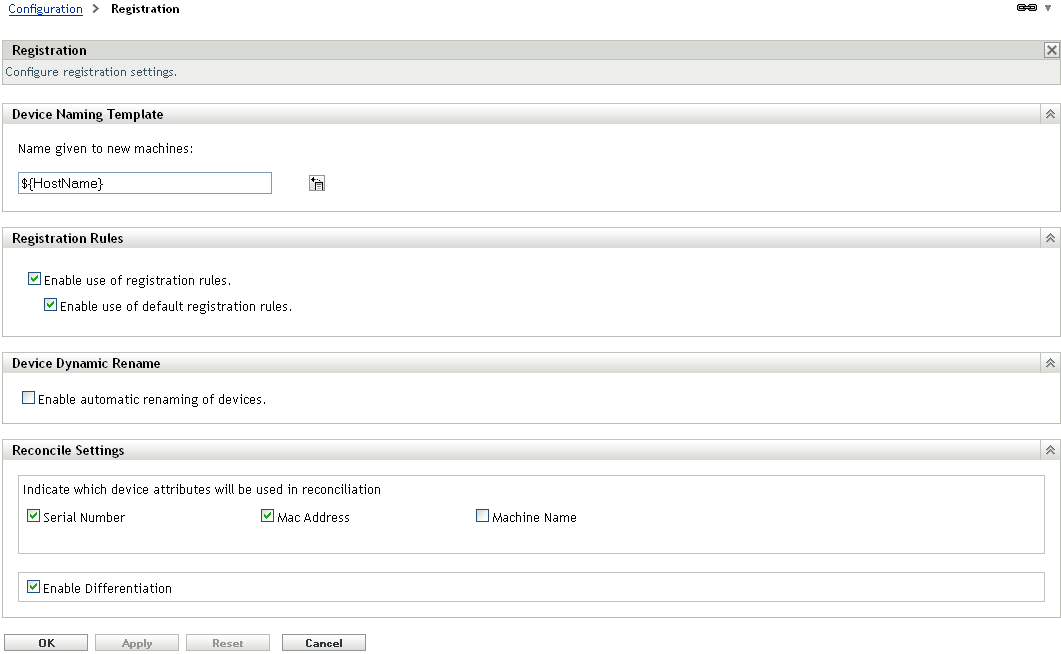Disable the Enable Differentiation option
Screen dimensions: 1061x654
tap(33, 586)
